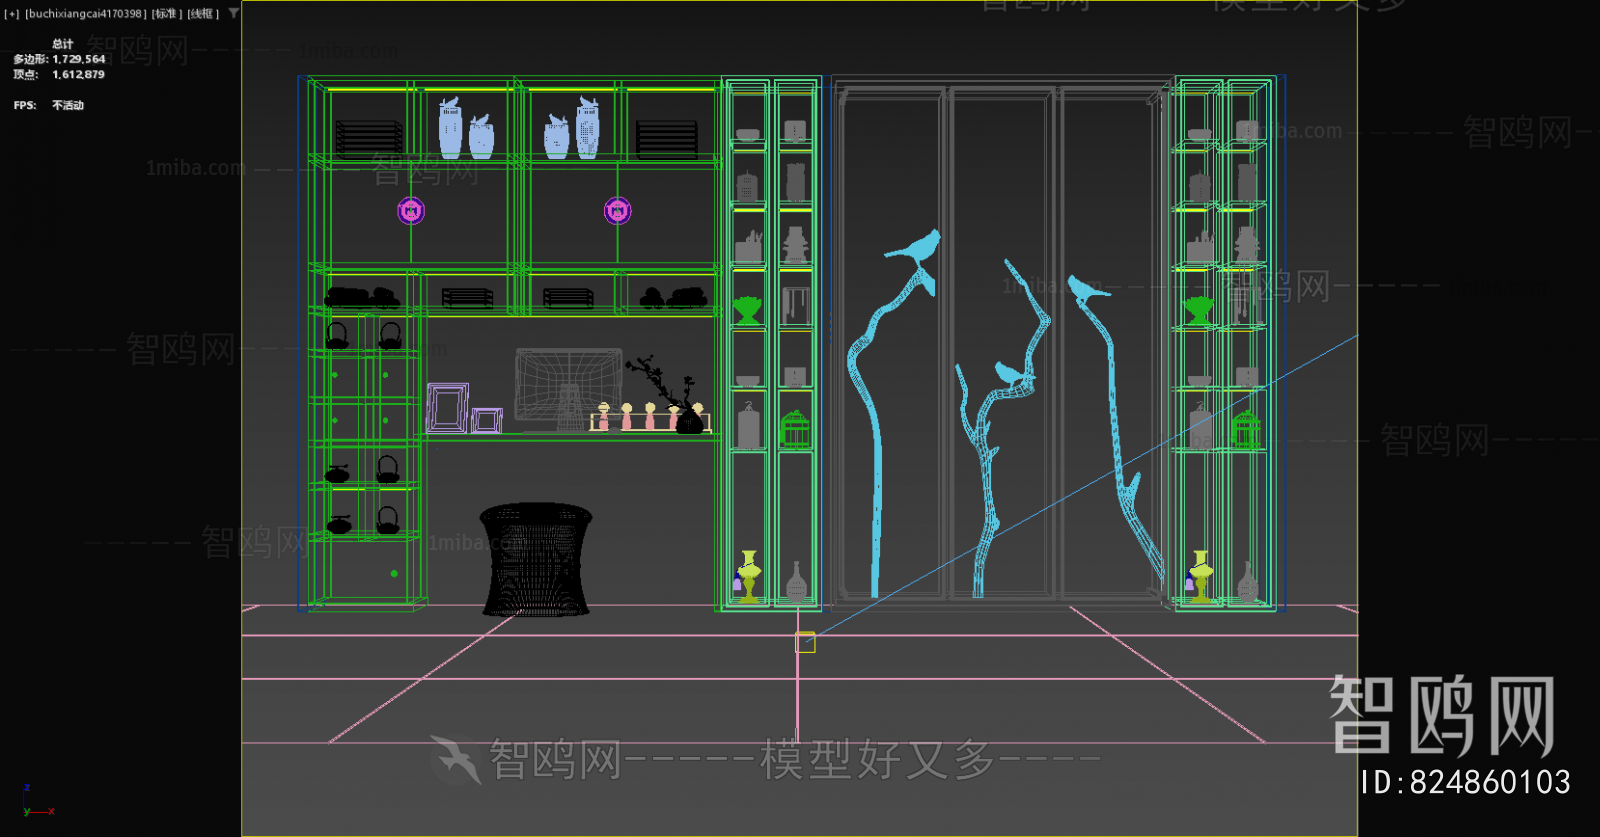Select the yellow square target marker on the floor

pyautogui.click(x=805, y=643)
